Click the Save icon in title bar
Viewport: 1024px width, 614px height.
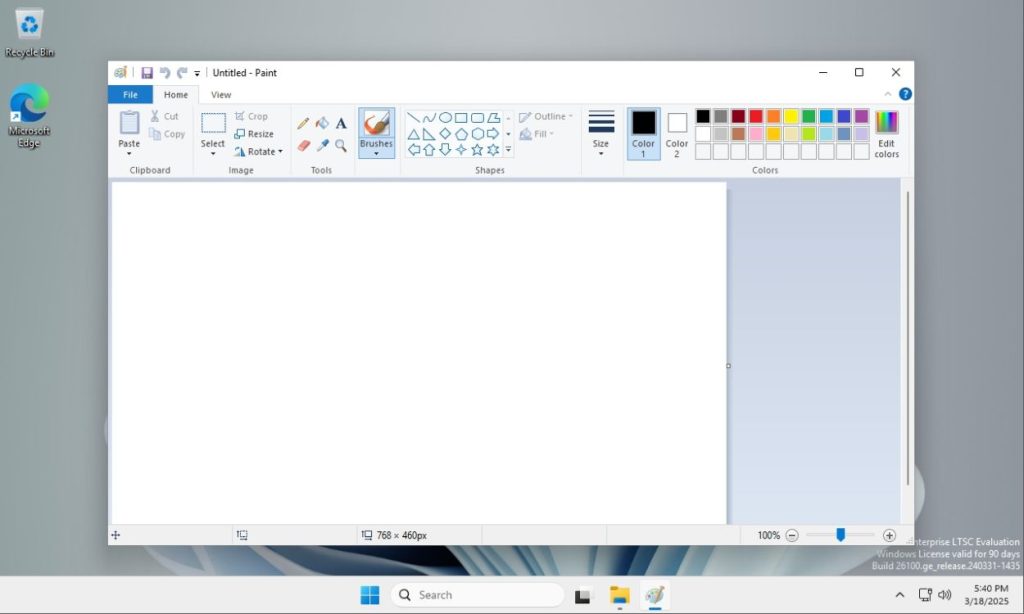click(147, 73)
